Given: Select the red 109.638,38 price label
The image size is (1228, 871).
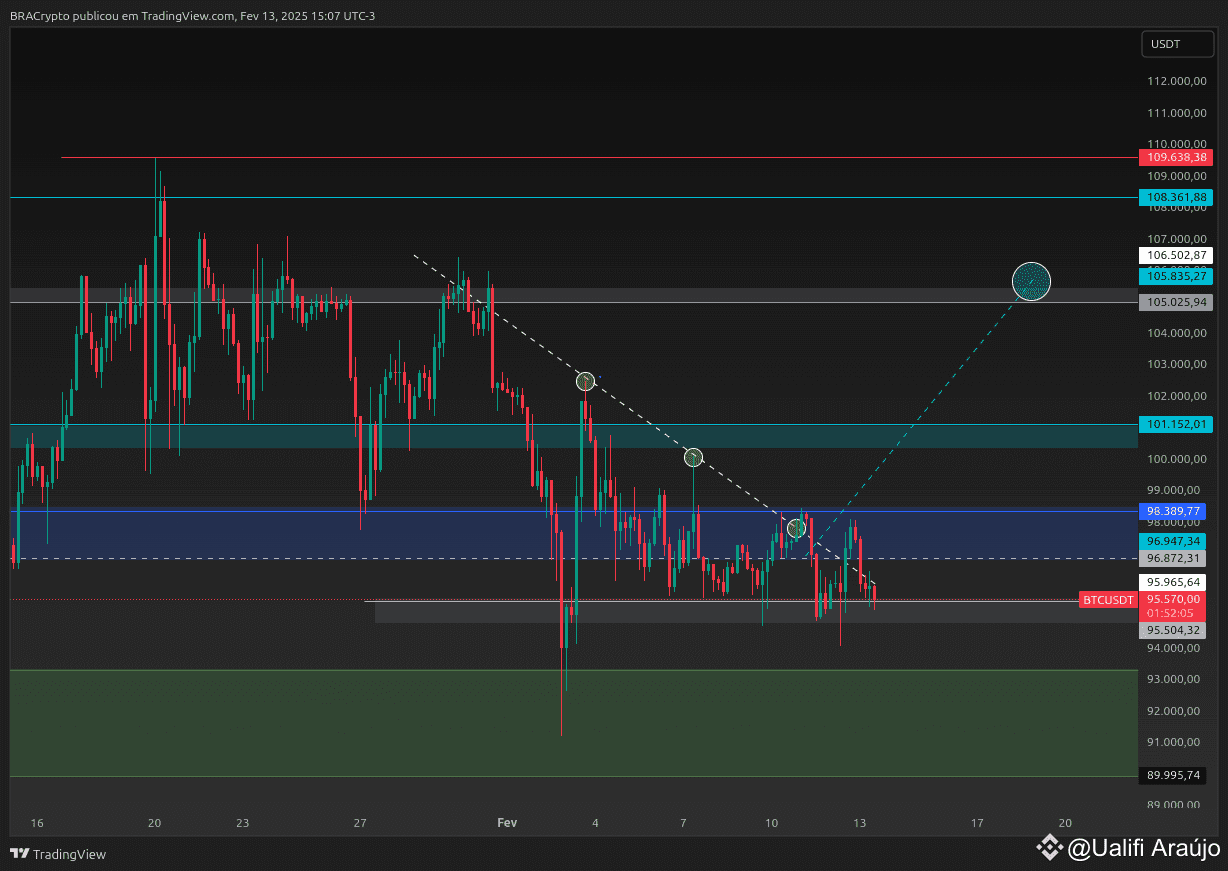Looking at the screenshot, I should 1176,157.
